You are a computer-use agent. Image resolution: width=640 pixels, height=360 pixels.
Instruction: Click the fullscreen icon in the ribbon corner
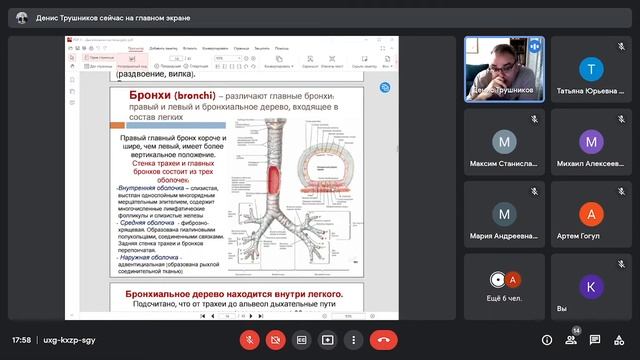383,48
